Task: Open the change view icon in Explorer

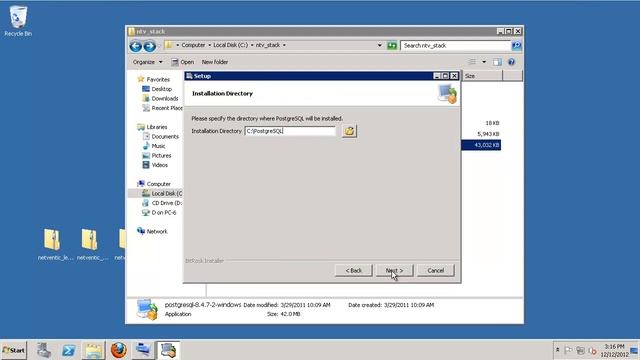Action: tap(472, 62)
